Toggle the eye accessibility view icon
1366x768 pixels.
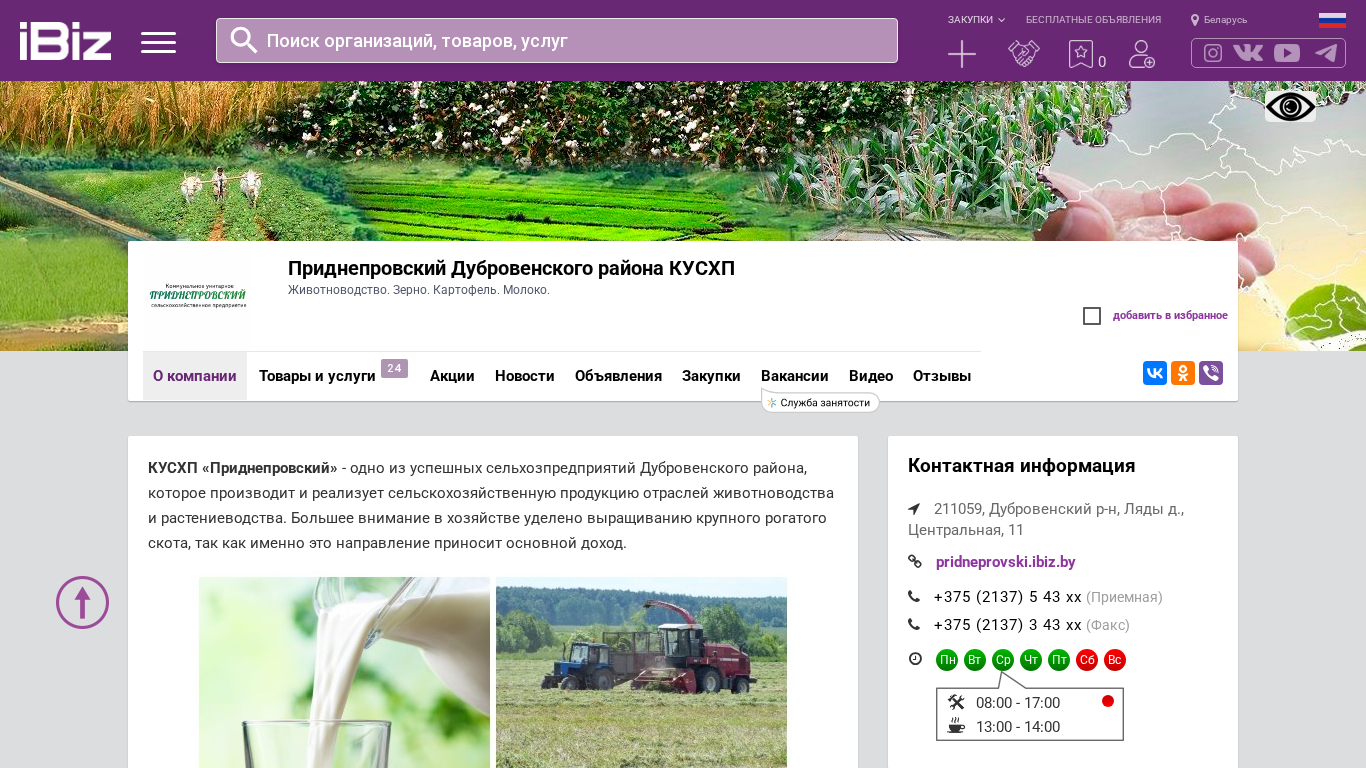1290,107
